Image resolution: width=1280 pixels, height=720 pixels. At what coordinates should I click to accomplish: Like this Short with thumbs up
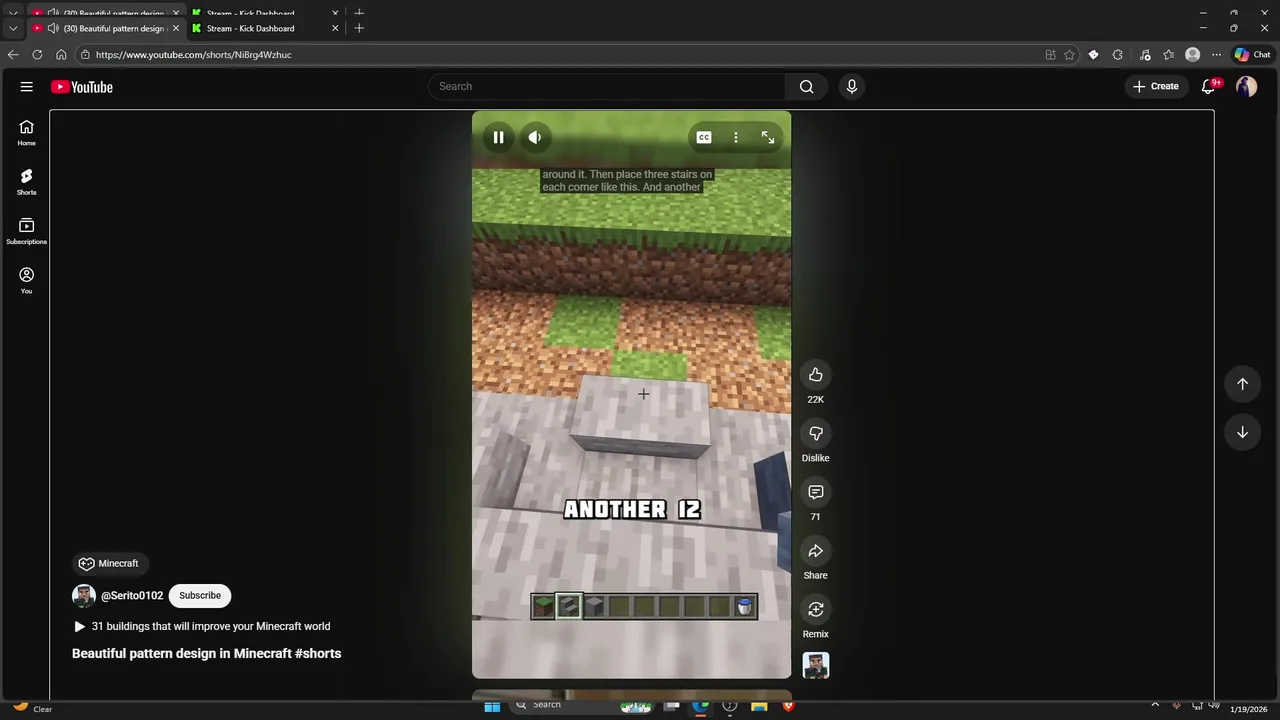coord(816,375)
